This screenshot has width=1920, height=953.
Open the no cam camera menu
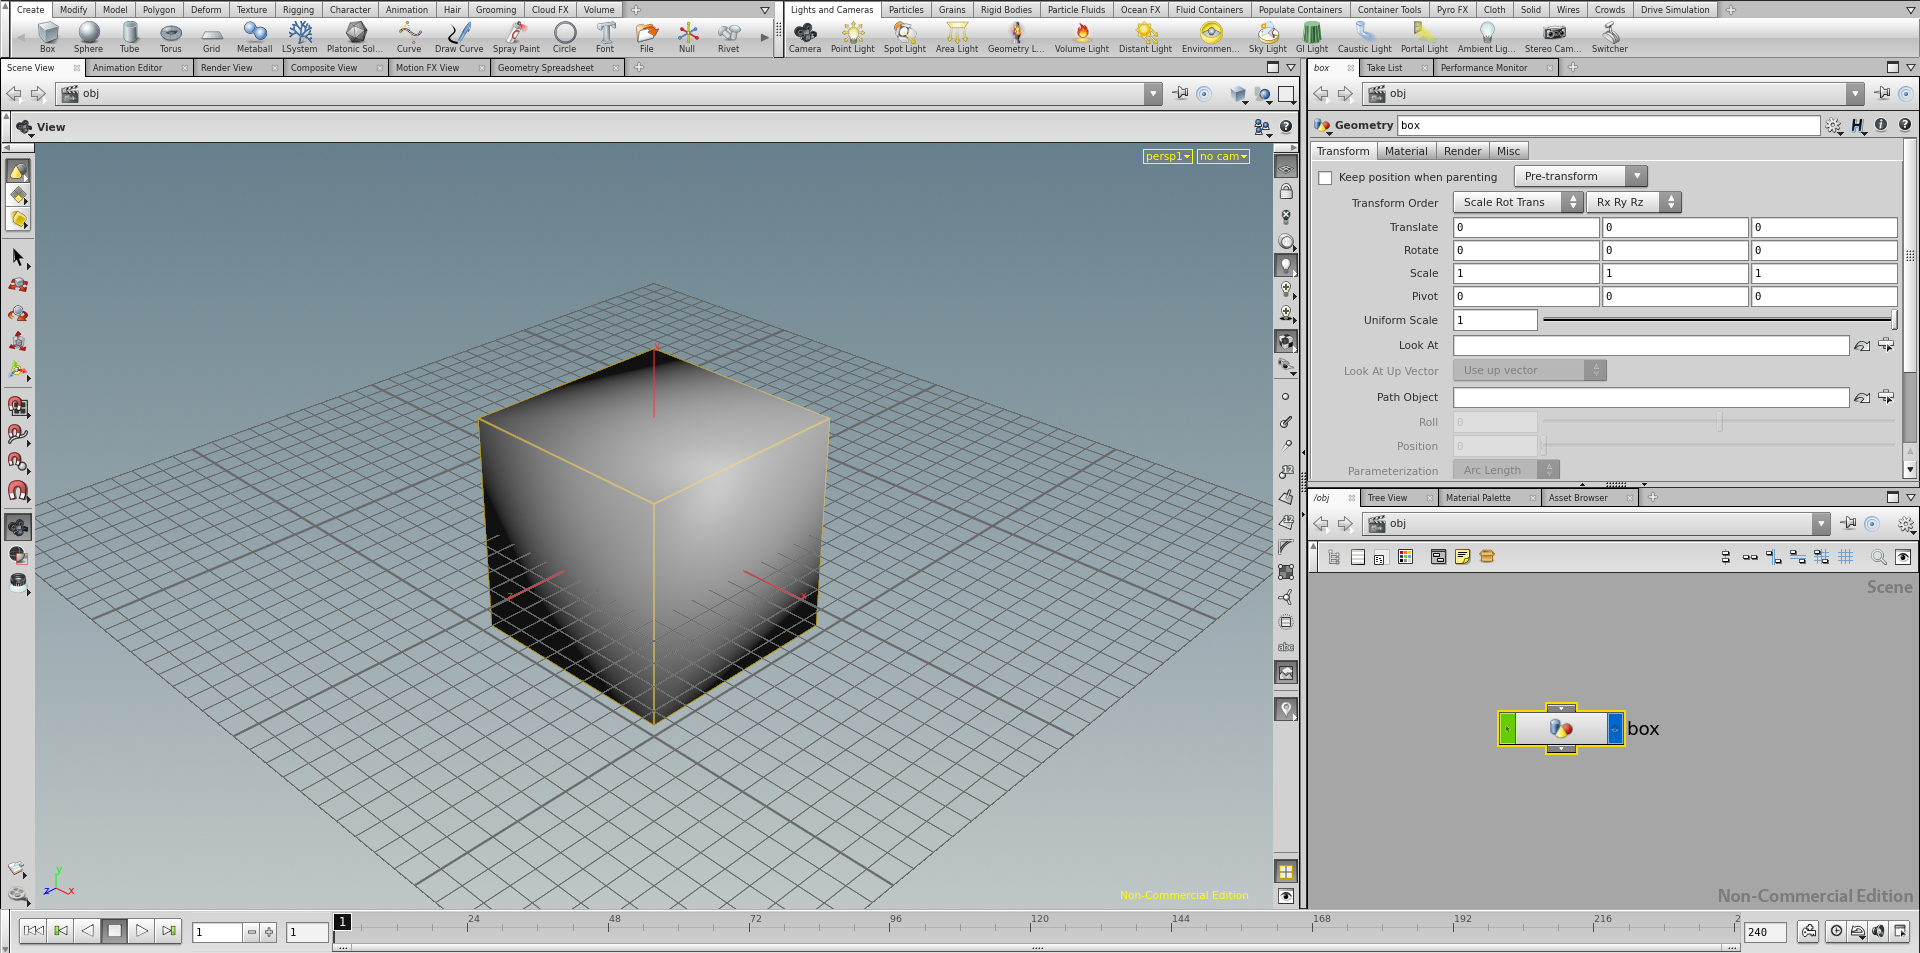pos(1223,156)
